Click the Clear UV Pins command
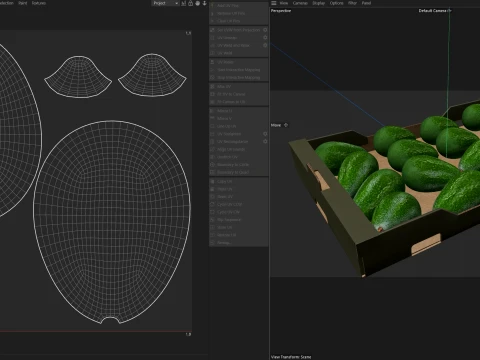The width and height of the screenshot is (480, 360). tap(239, 21)
